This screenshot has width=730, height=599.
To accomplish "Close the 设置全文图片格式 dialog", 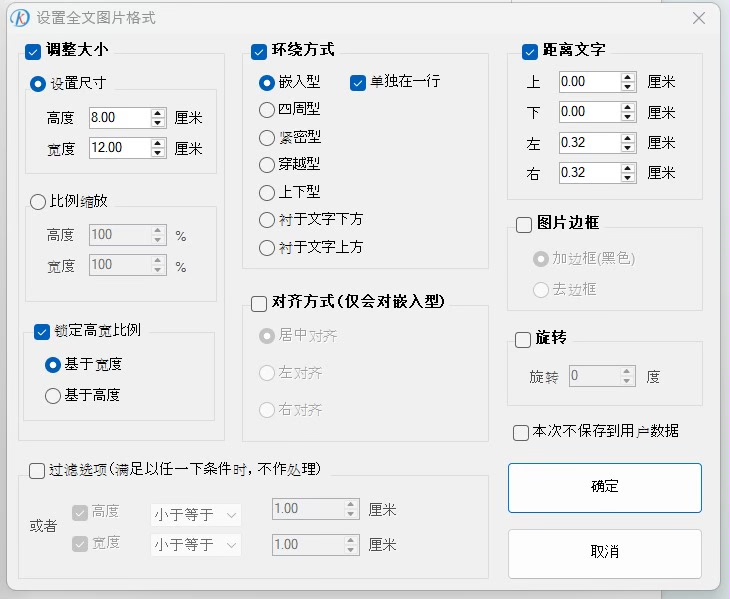I will click(x=698, y=18).
